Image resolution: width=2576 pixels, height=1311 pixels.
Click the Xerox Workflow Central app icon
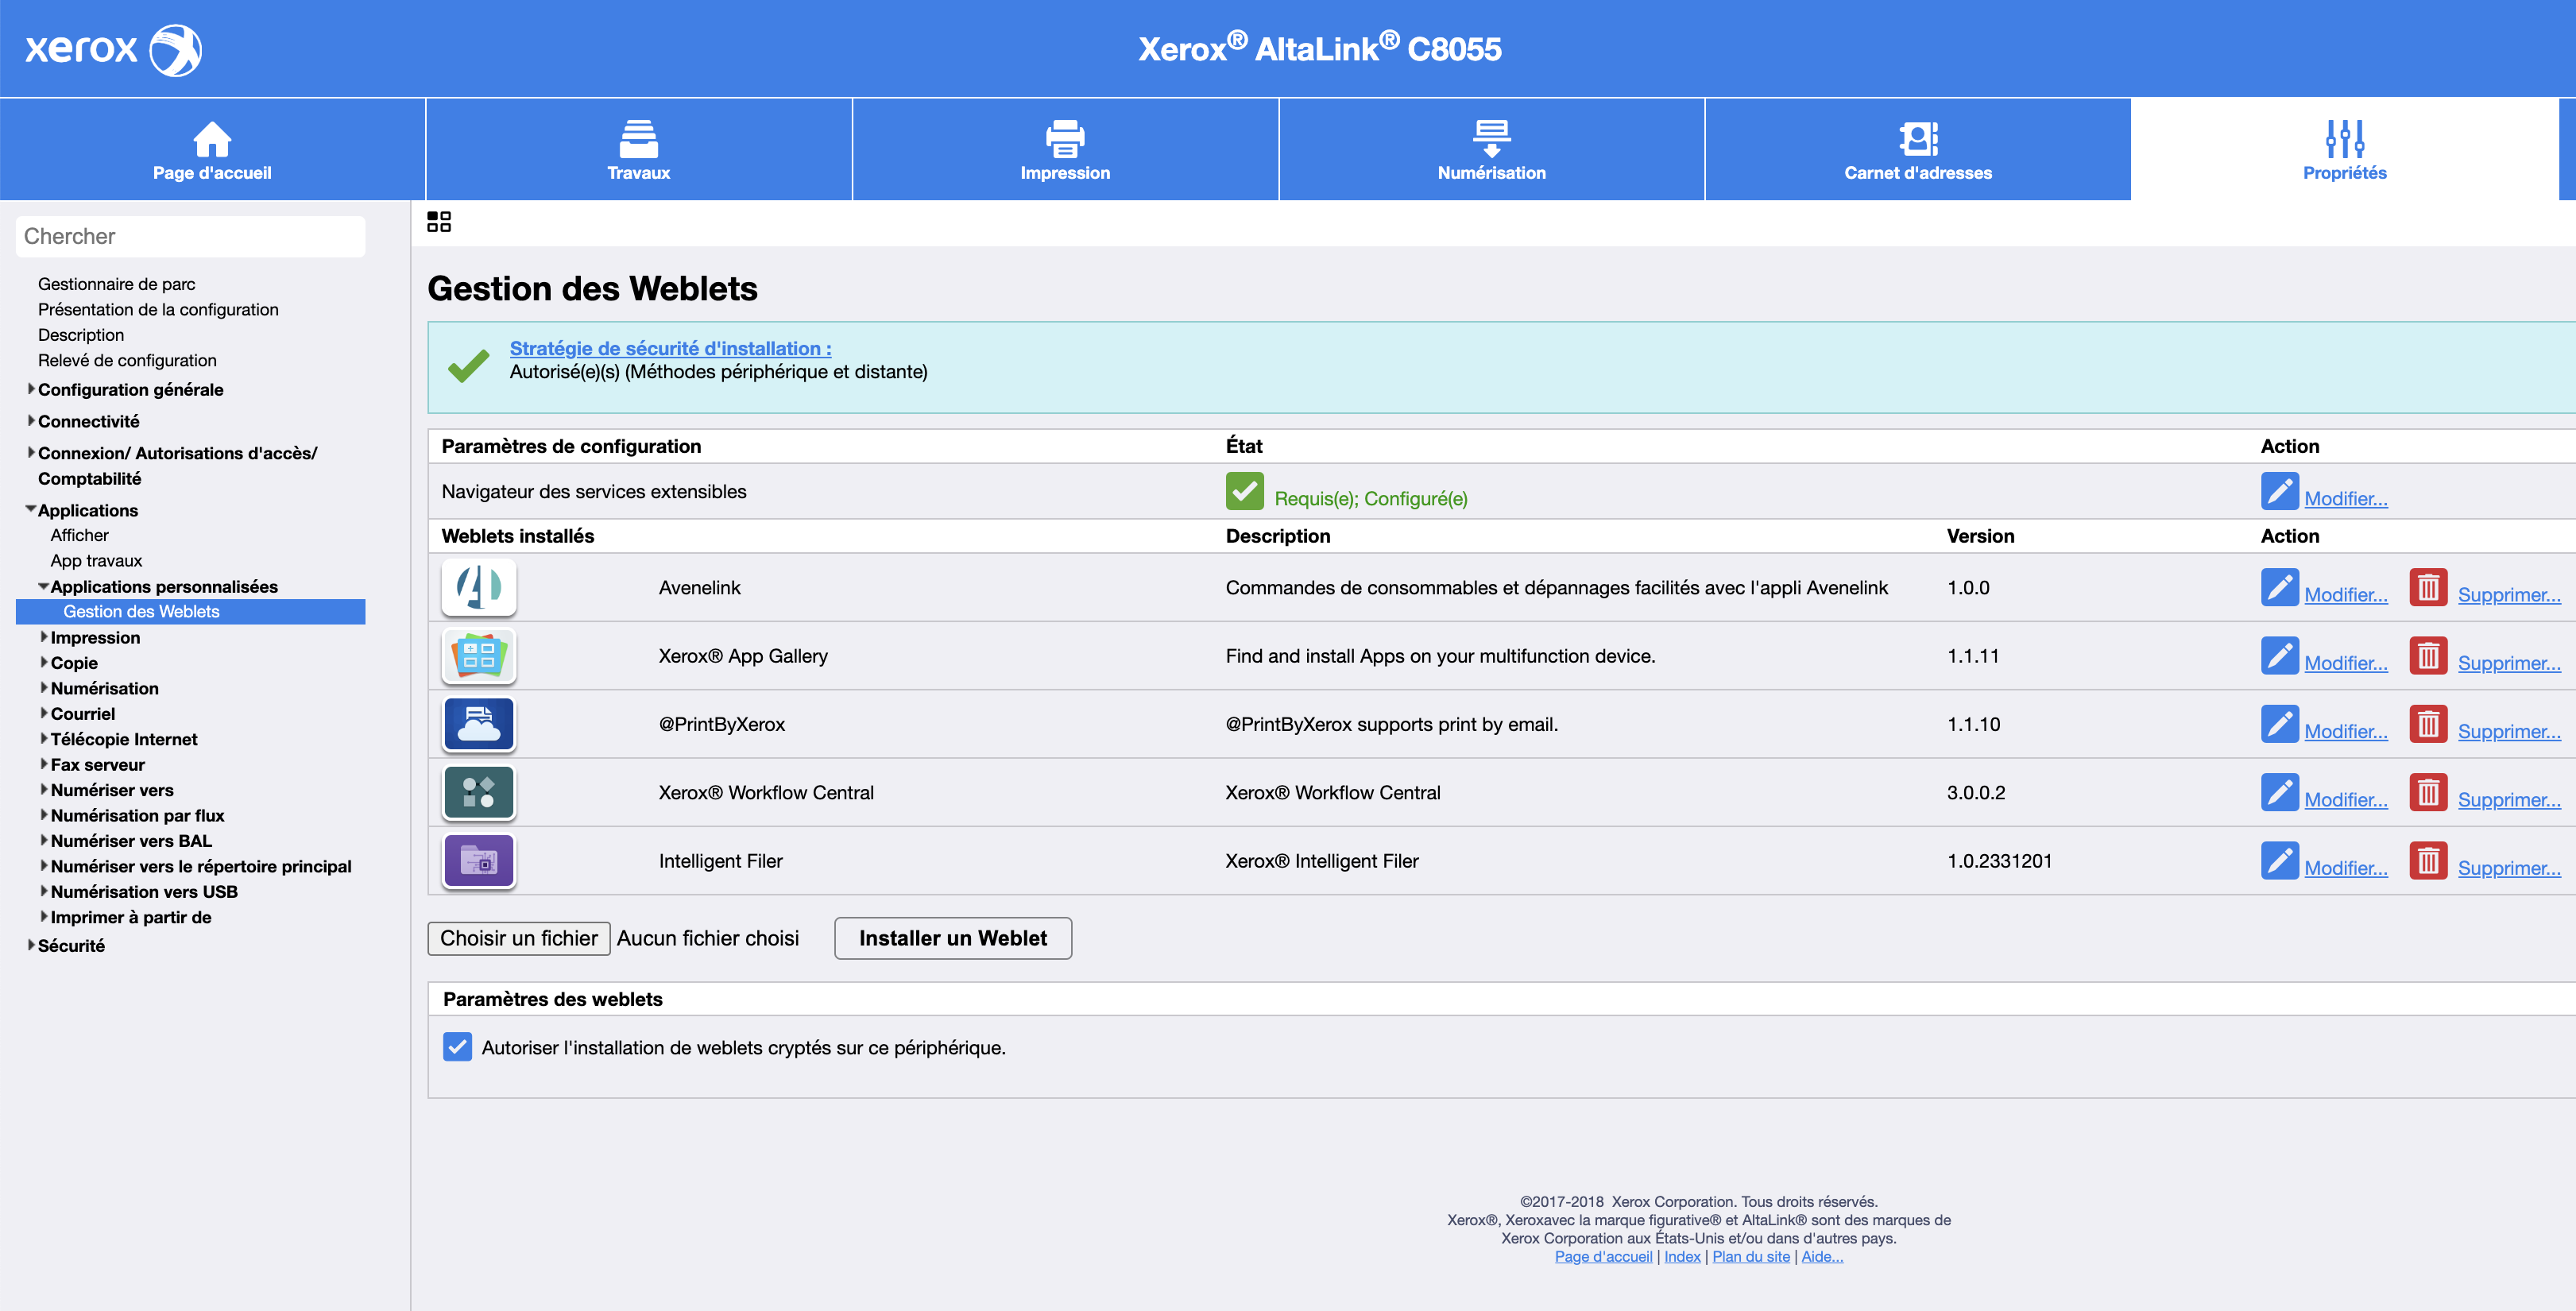pyautogui.click(x=479, y=792)
